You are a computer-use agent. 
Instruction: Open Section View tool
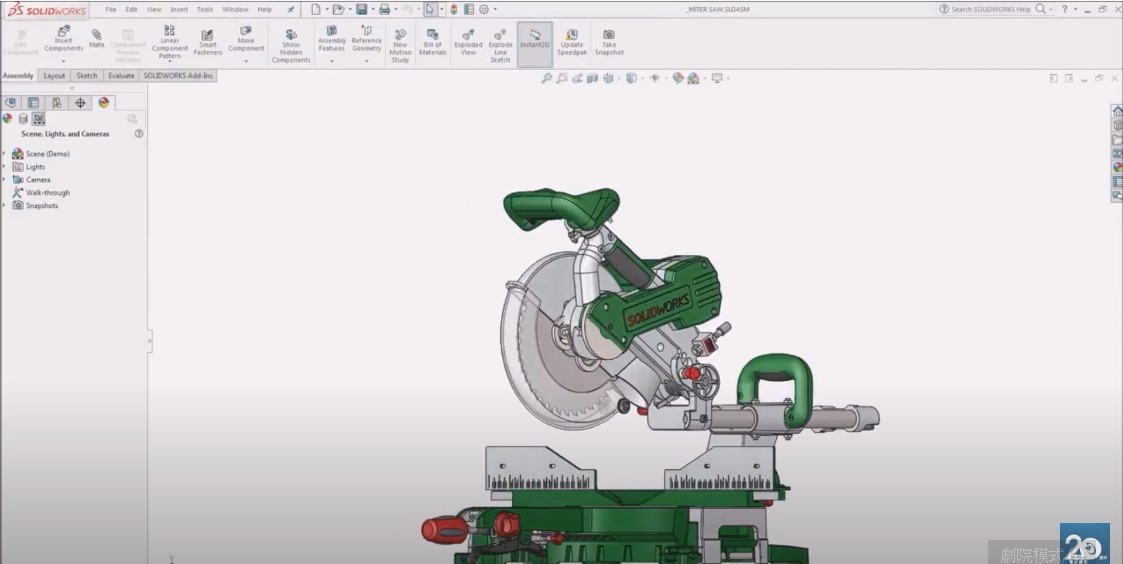592,78
